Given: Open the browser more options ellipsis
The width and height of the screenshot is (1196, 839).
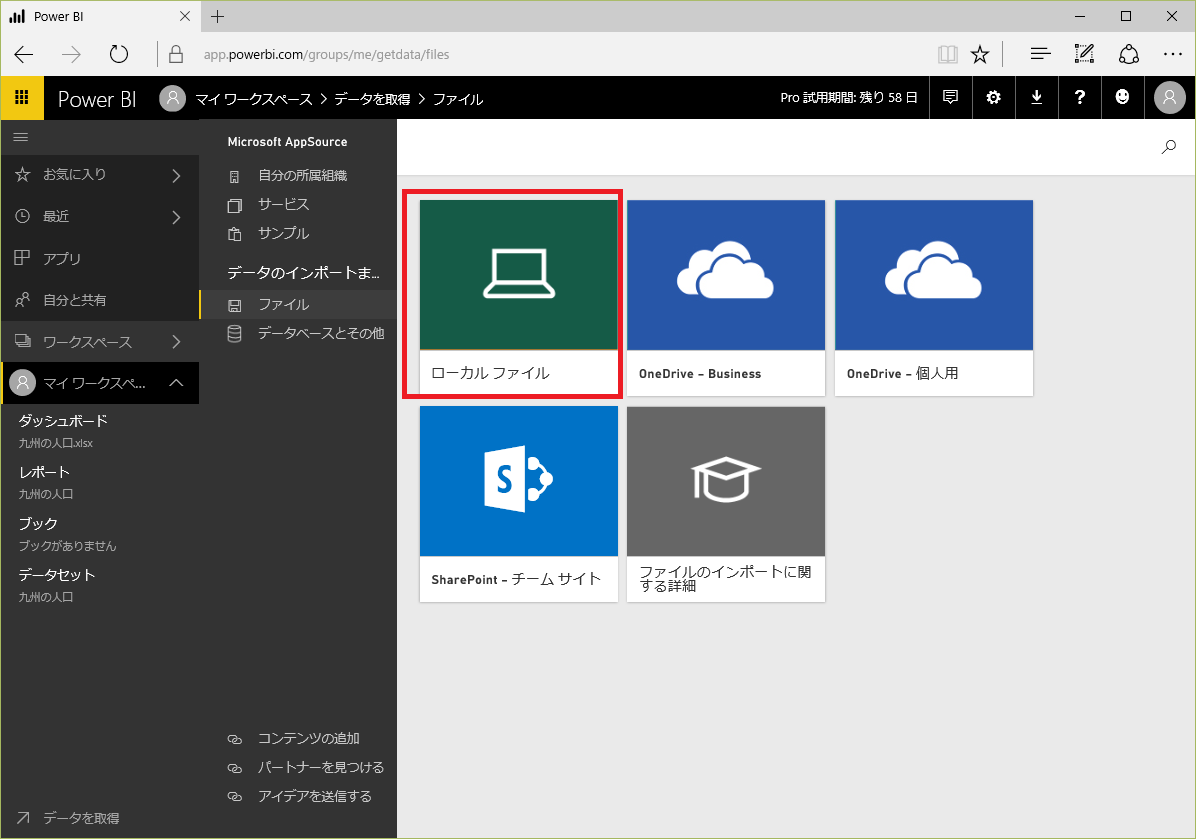Looking at the screenshot, I should pos(1172,54).
